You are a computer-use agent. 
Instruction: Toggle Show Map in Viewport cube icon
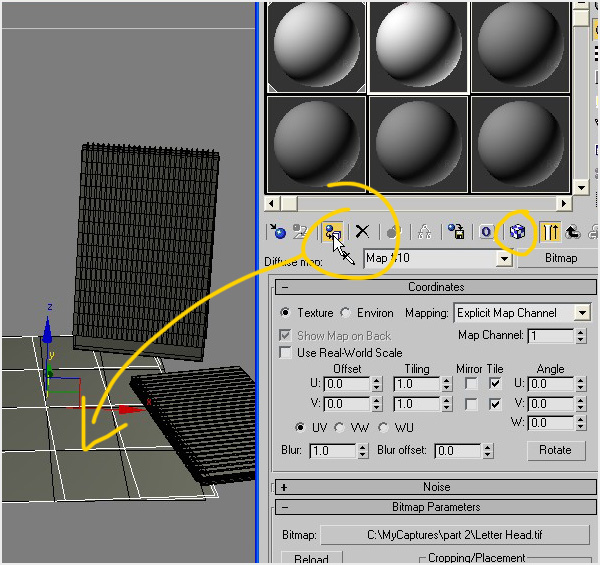point(517,232)
